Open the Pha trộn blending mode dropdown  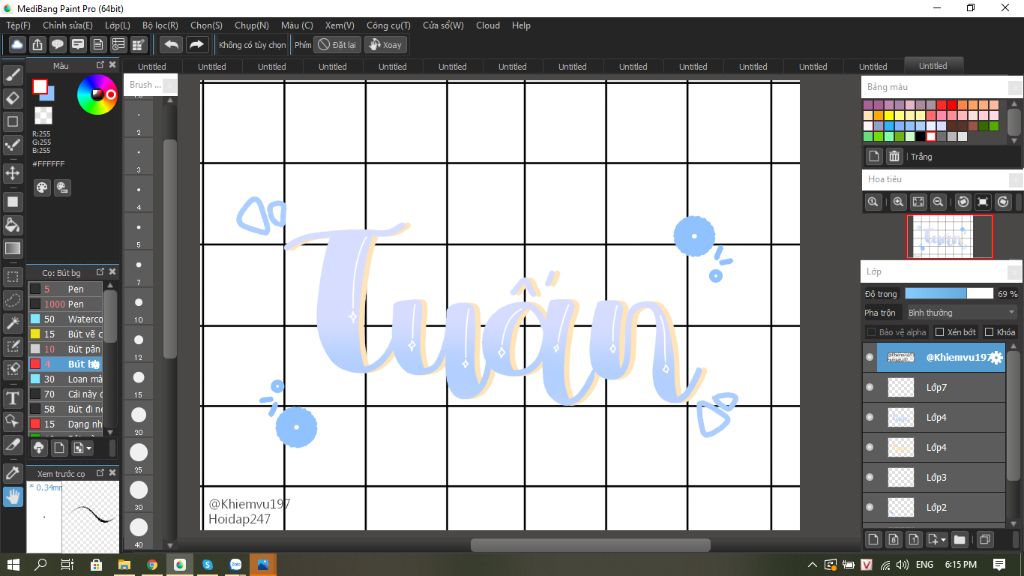[x=961, y=313]
